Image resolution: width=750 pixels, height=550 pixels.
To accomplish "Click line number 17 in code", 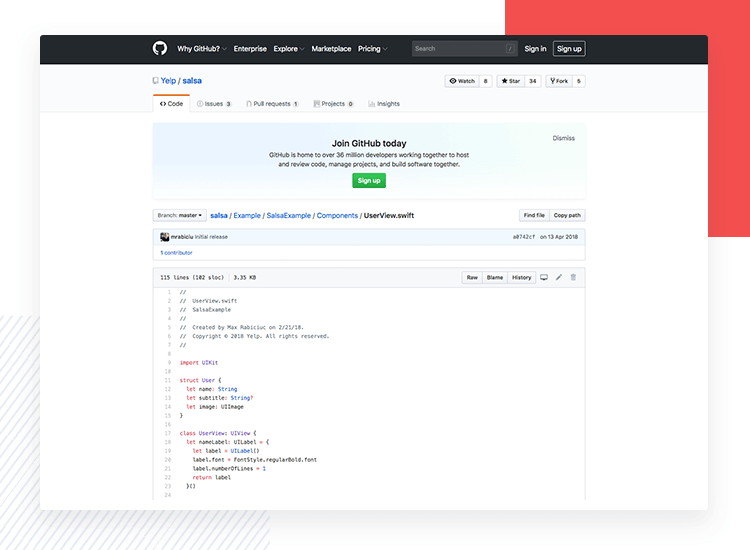I will coord(168,433).
